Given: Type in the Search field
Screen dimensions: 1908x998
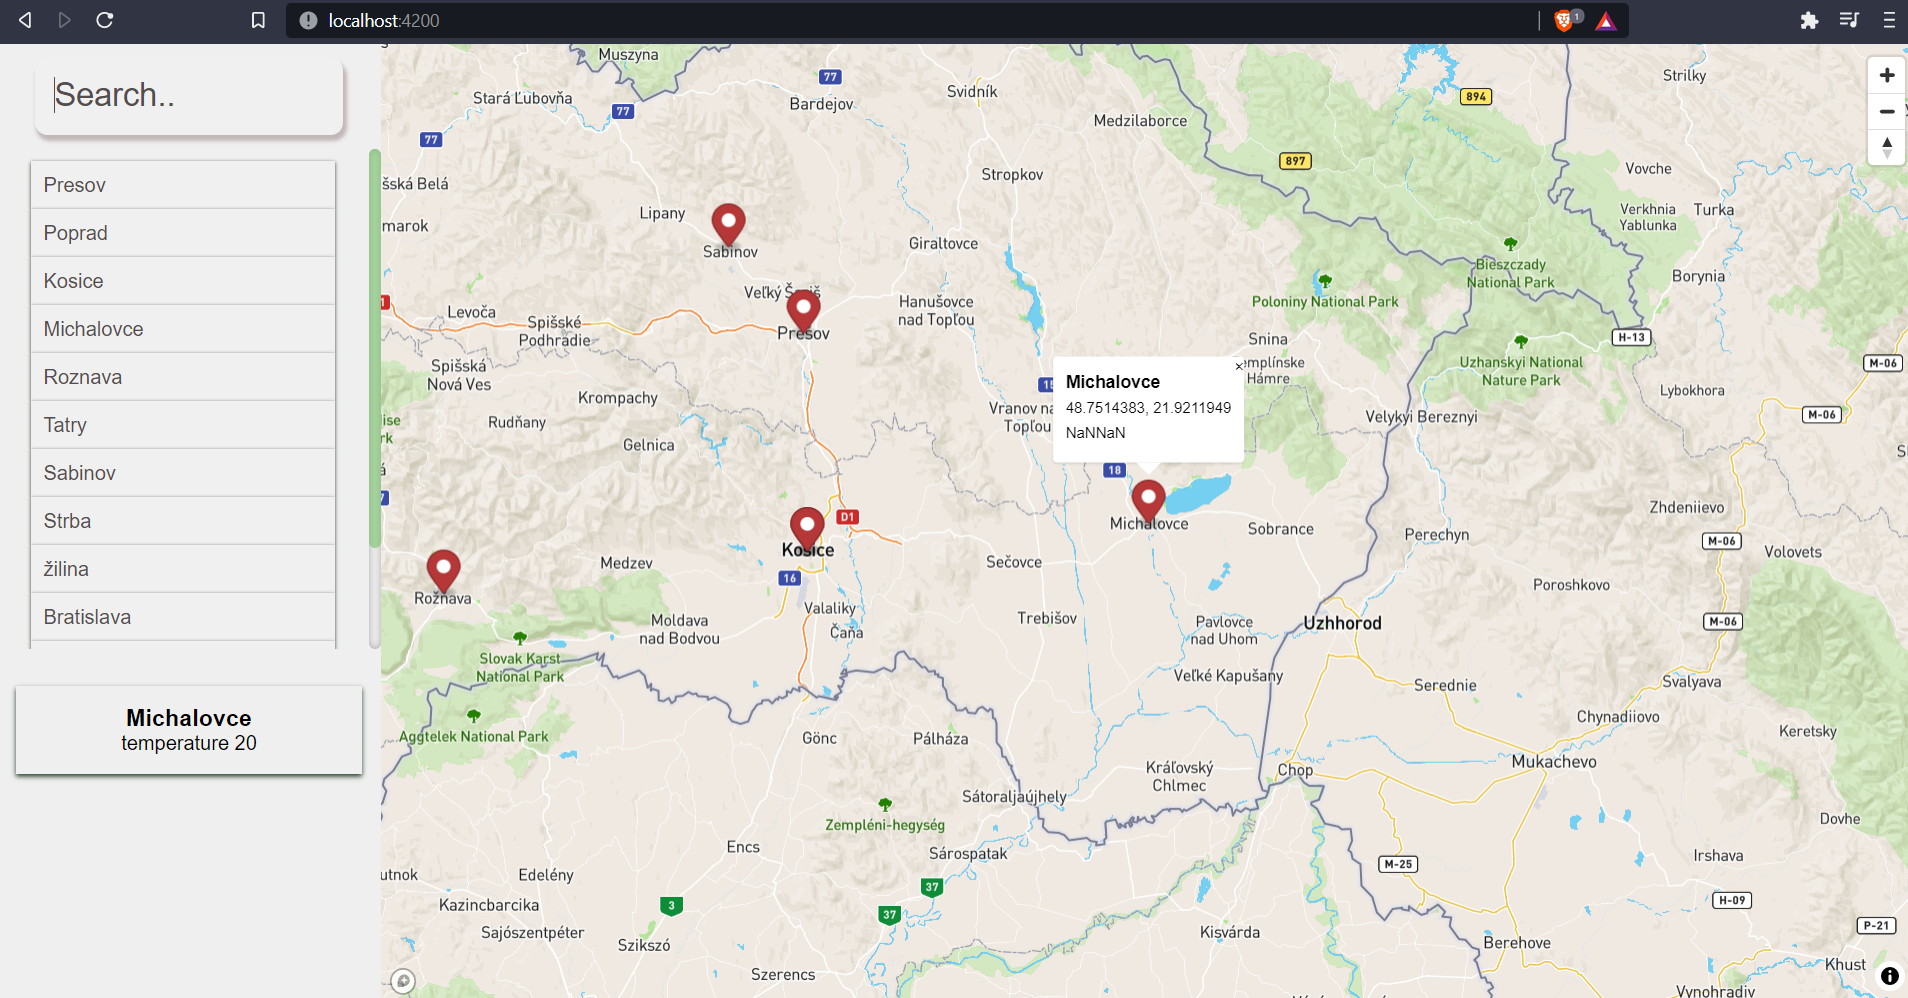Looking at the screenshot, I should point(190,95).
